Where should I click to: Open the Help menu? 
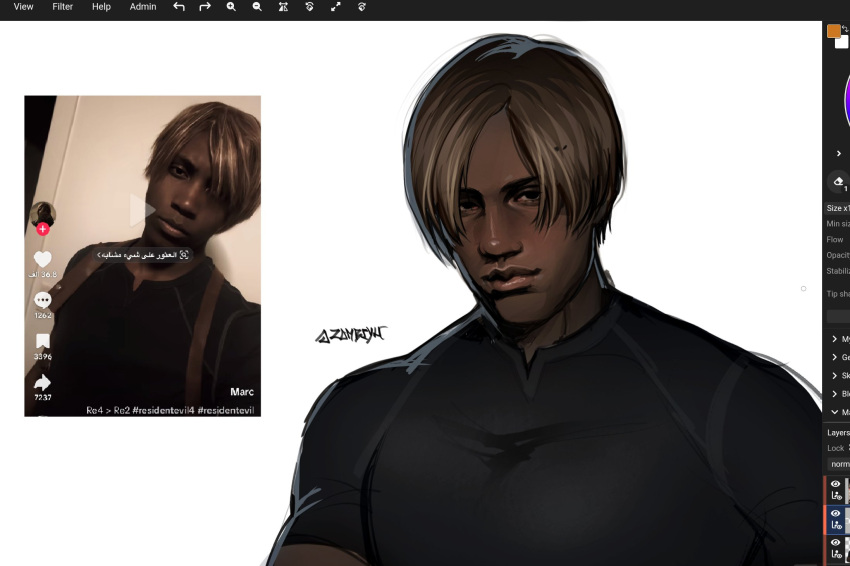(x=101, y=7)
